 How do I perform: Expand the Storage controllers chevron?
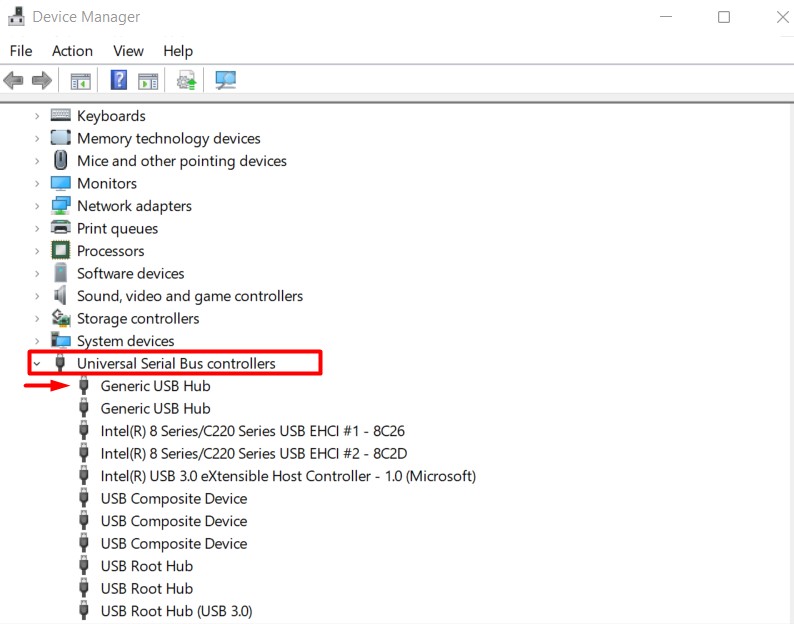(37, 319)
